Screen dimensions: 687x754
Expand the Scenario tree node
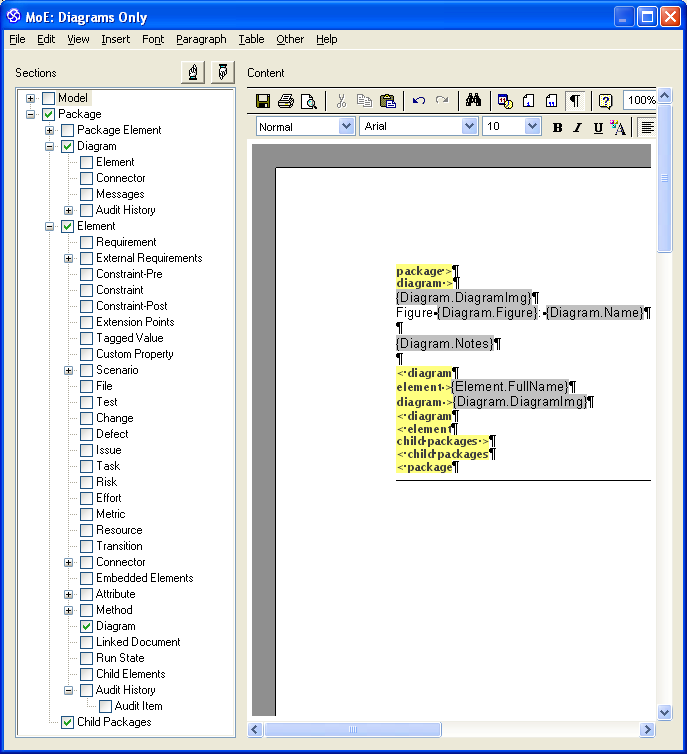(68, 370)
